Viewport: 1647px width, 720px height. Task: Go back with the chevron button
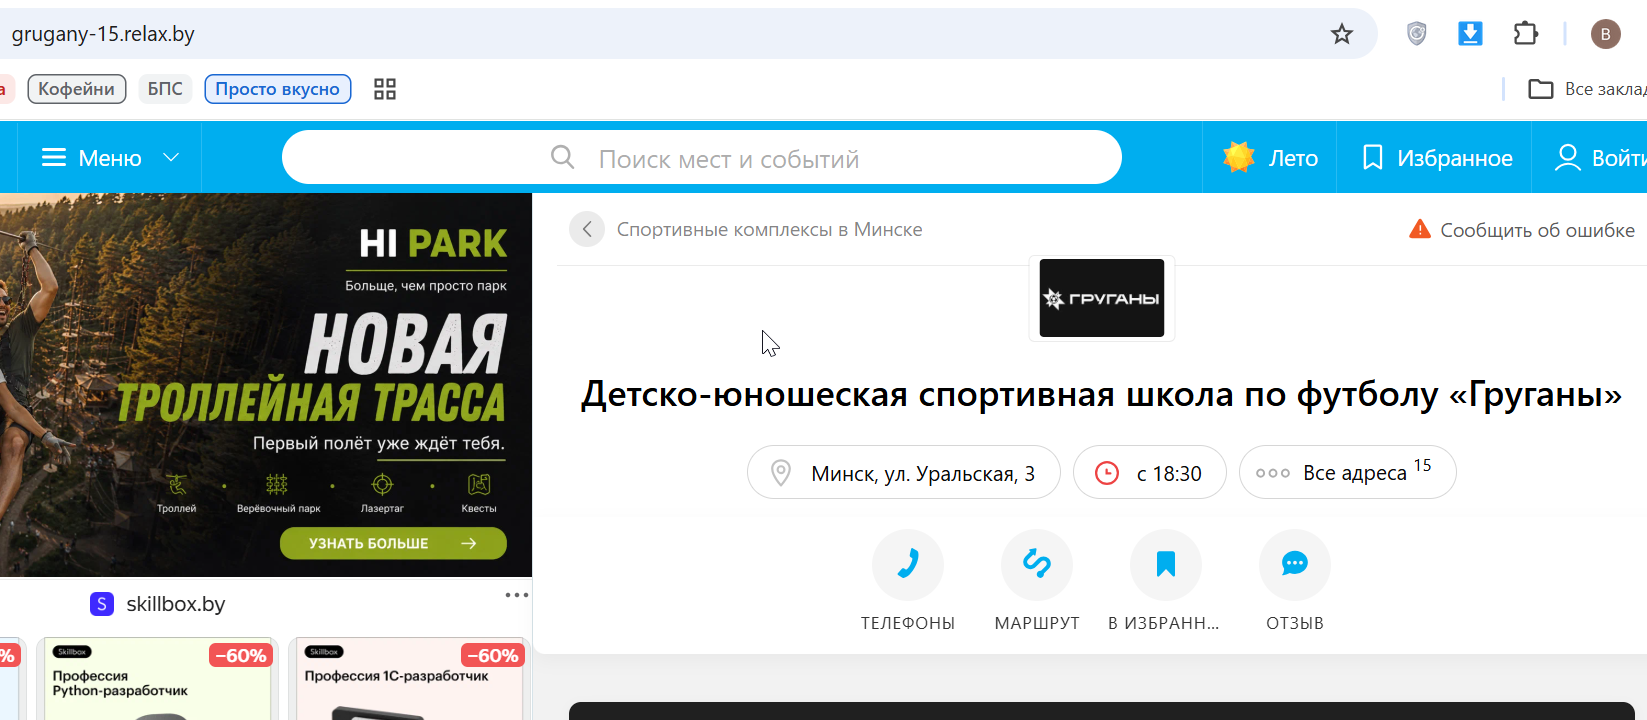coord(587,230)
